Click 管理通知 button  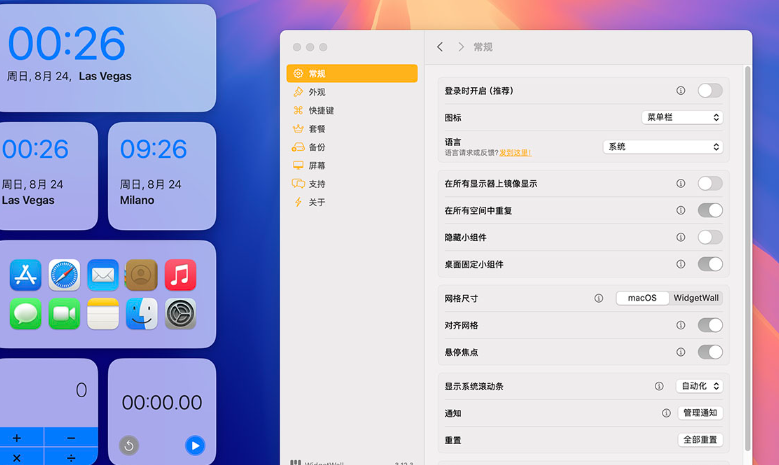coord(700,413)
